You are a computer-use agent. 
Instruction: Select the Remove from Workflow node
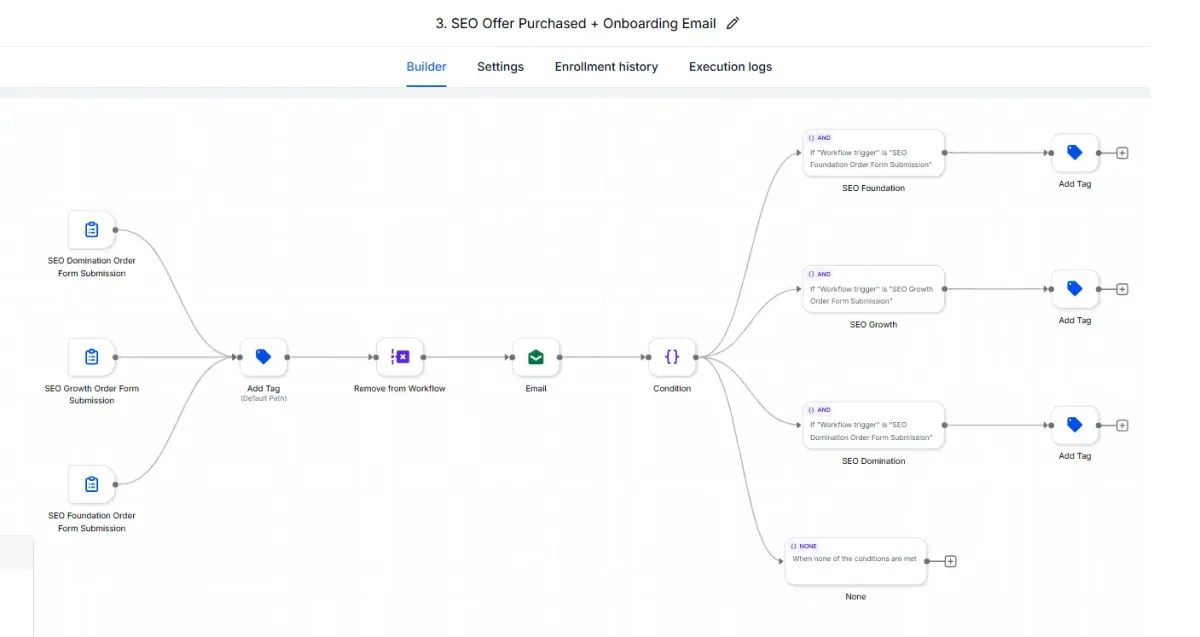[400, 357]
